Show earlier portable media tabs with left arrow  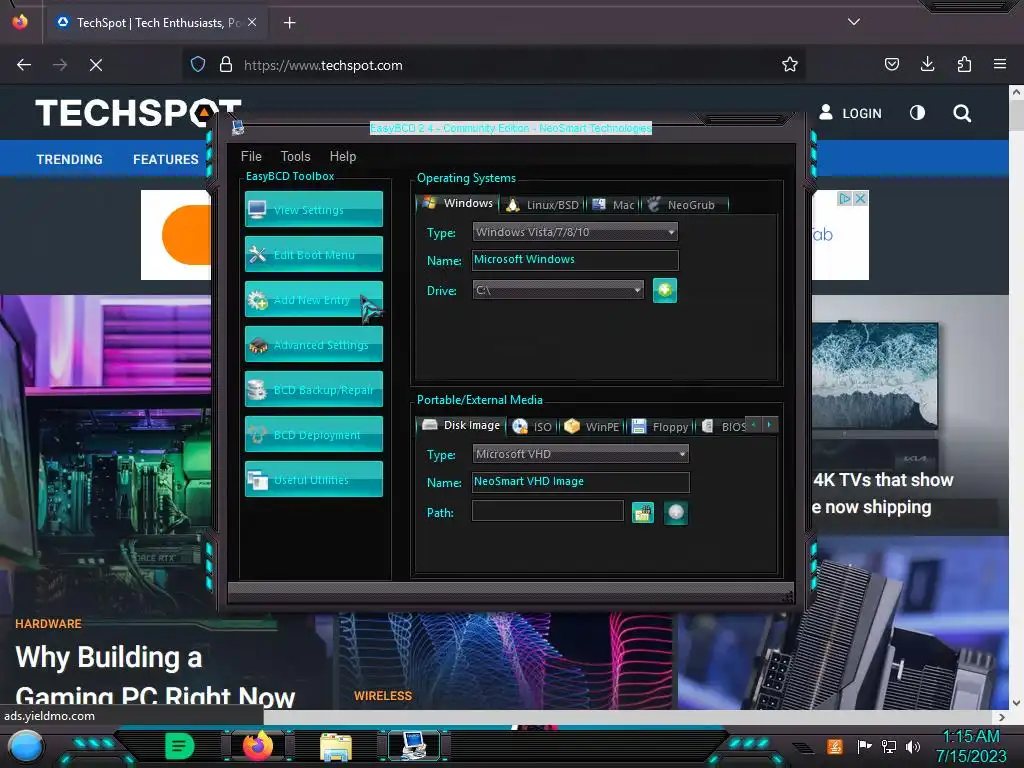[x=754, y=424]
